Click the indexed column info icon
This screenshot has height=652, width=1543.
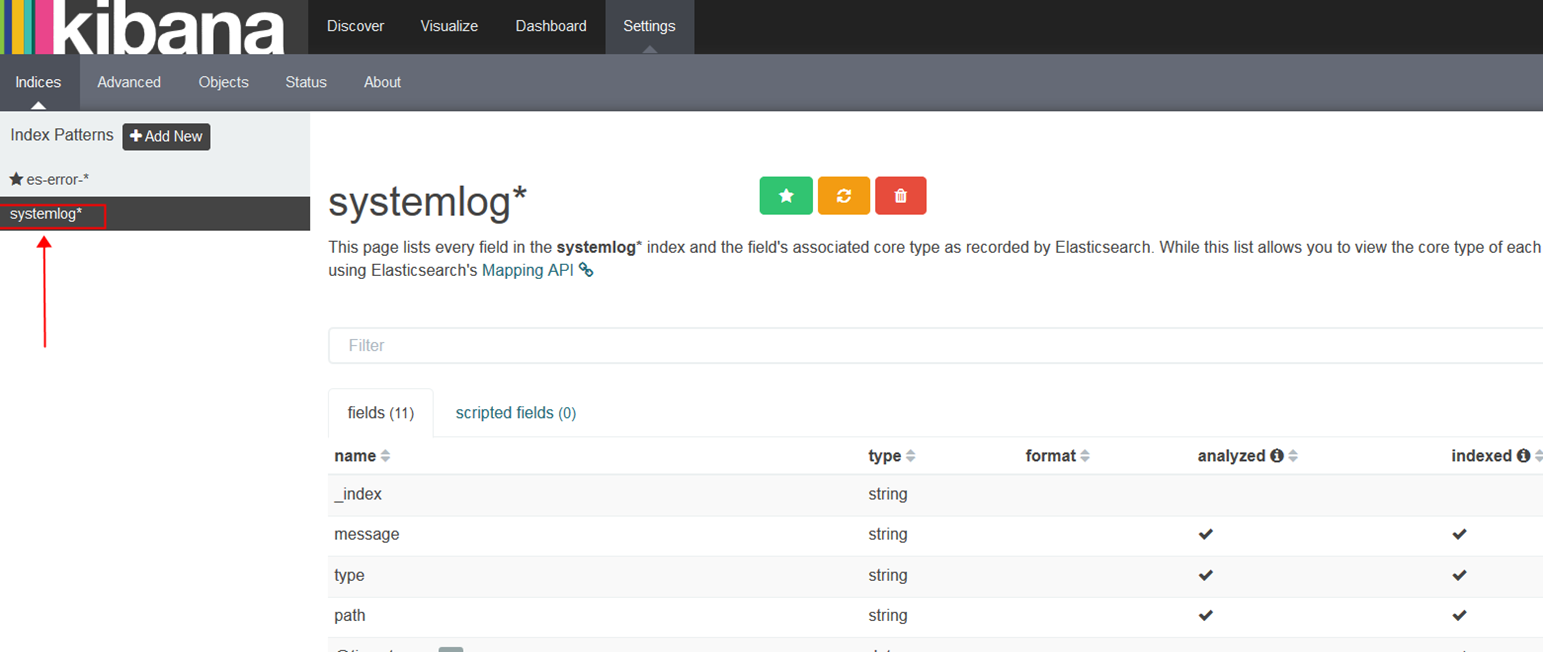(1523, 456)
